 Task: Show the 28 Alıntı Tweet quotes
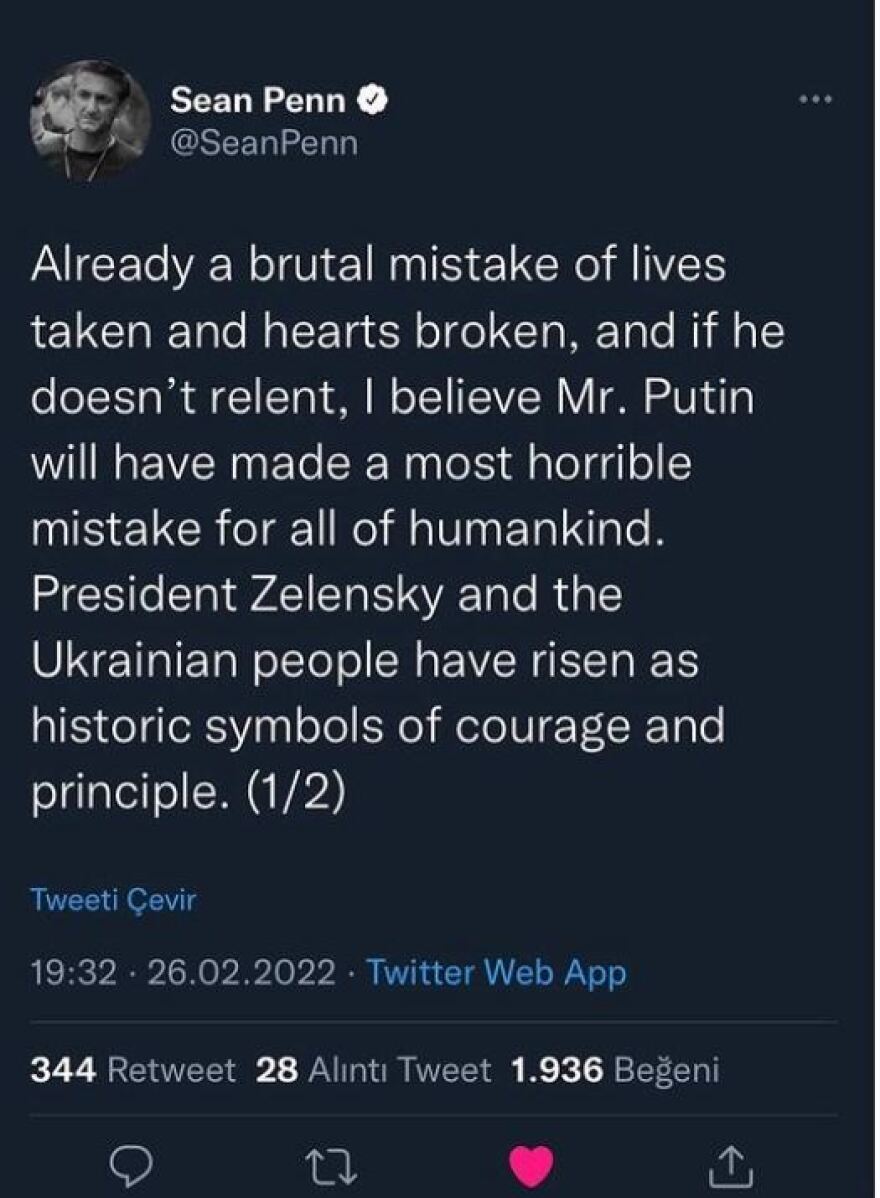click(x=374, y=1070)
